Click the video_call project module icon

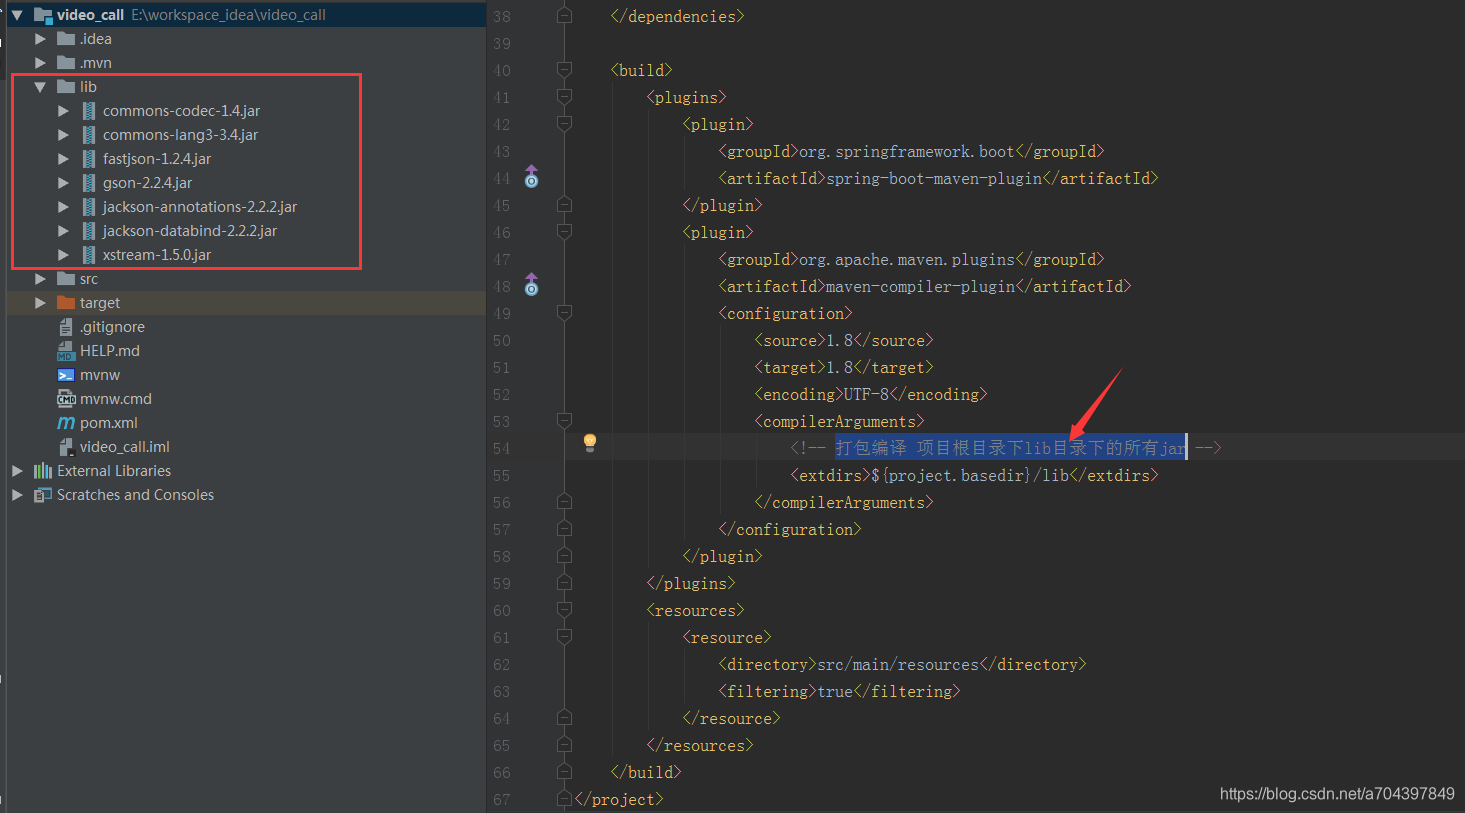tap(43, 15)
